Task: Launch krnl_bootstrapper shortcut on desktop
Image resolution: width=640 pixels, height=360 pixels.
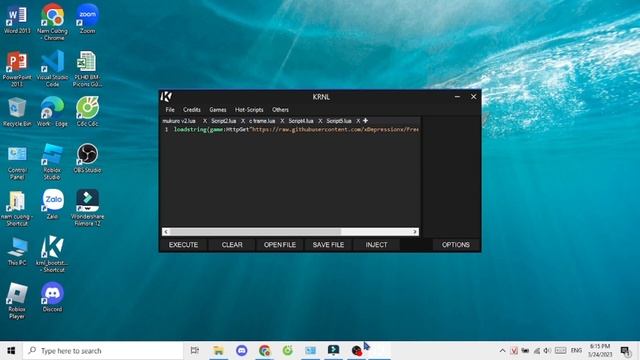Action: [52, 255]
